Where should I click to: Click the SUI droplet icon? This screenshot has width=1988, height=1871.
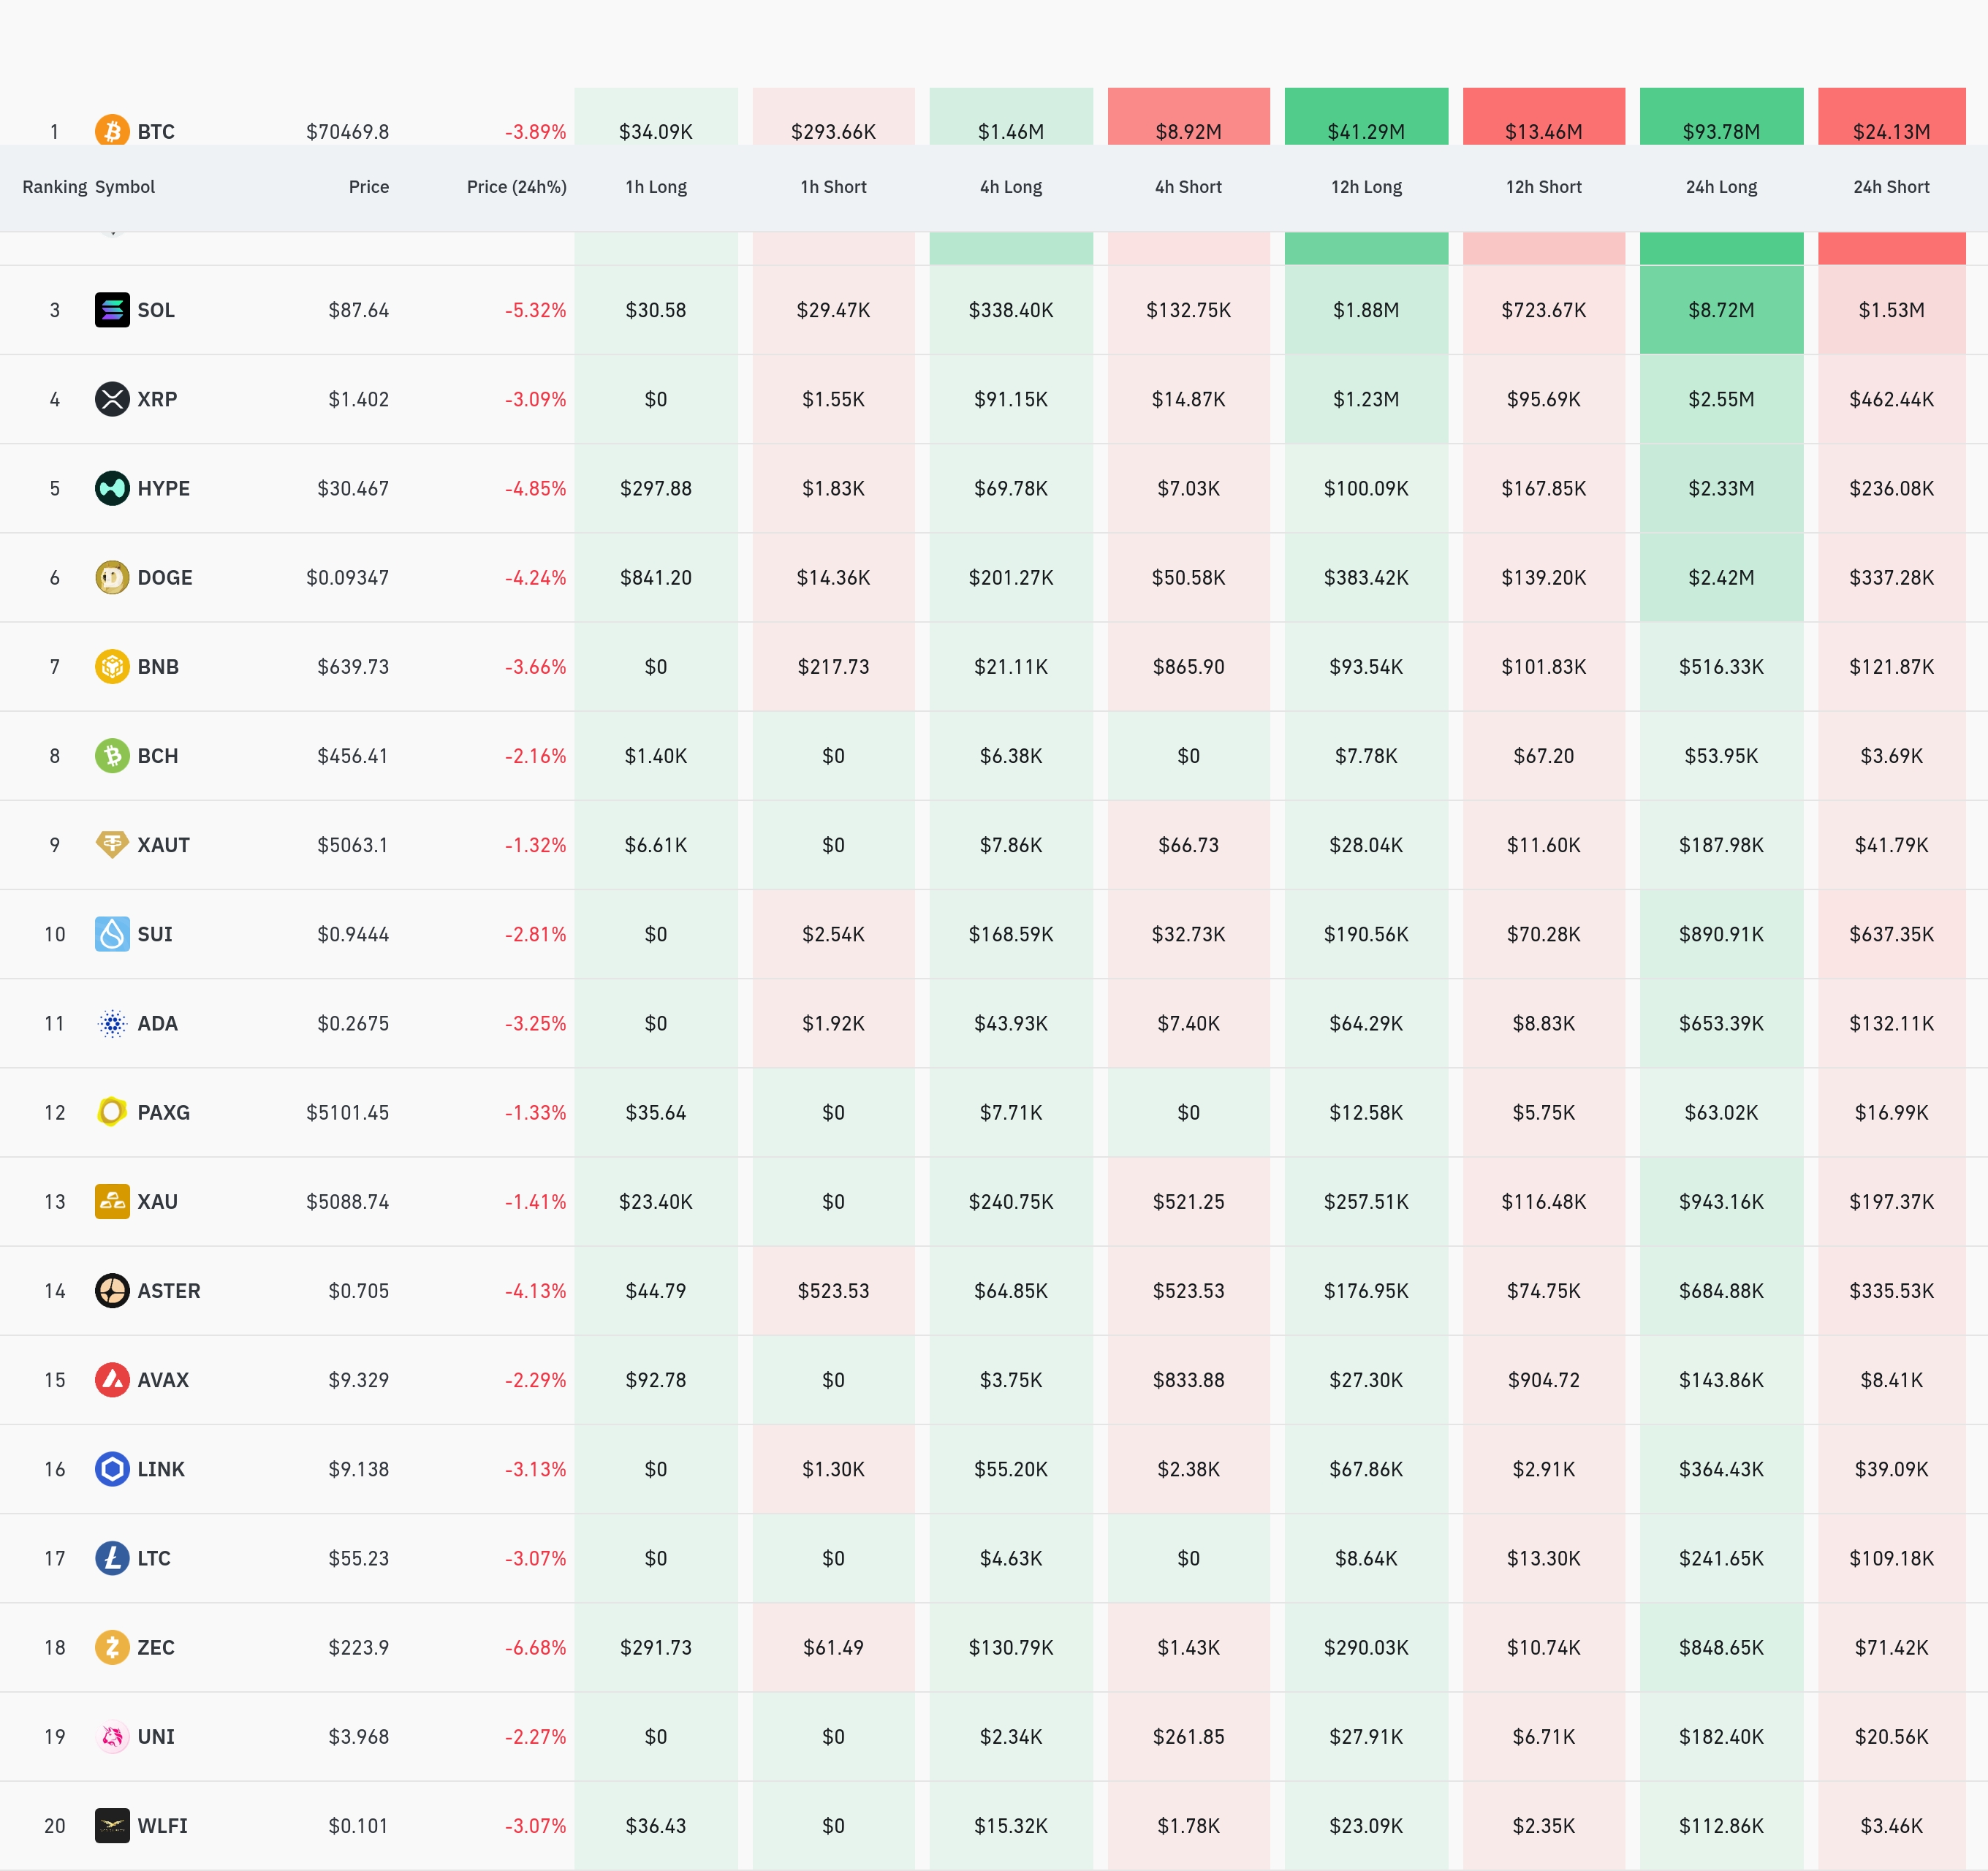[x=112, y=934]
